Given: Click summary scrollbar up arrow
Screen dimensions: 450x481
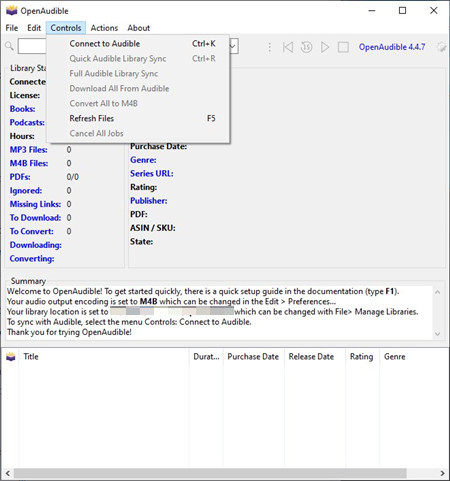Looking at the screenshot, I should 438,292.
